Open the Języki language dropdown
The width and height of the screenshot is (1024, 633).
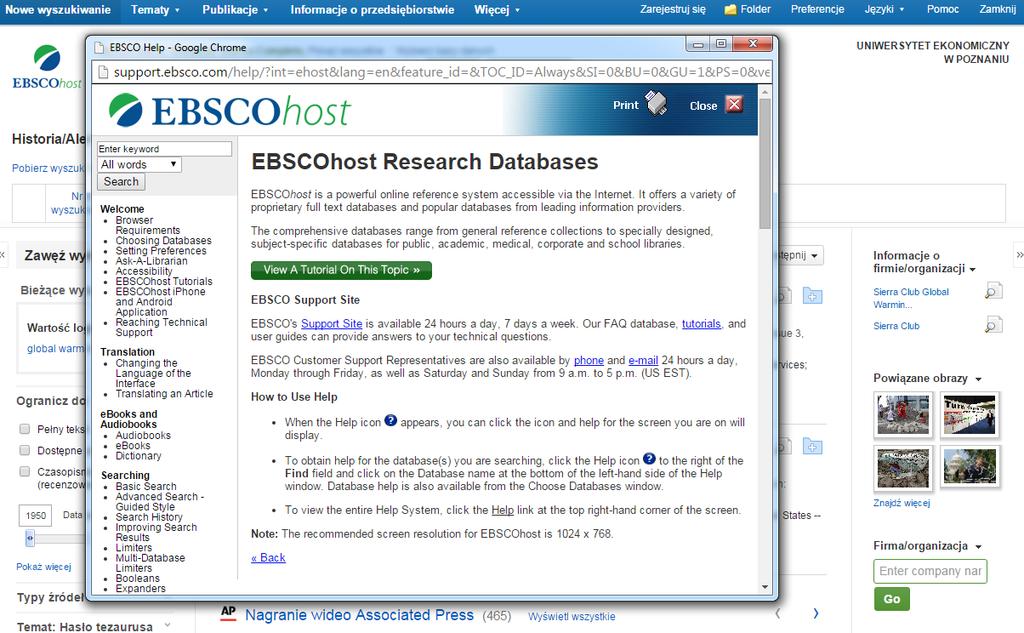pyautogui.click(x=884, y=9)
